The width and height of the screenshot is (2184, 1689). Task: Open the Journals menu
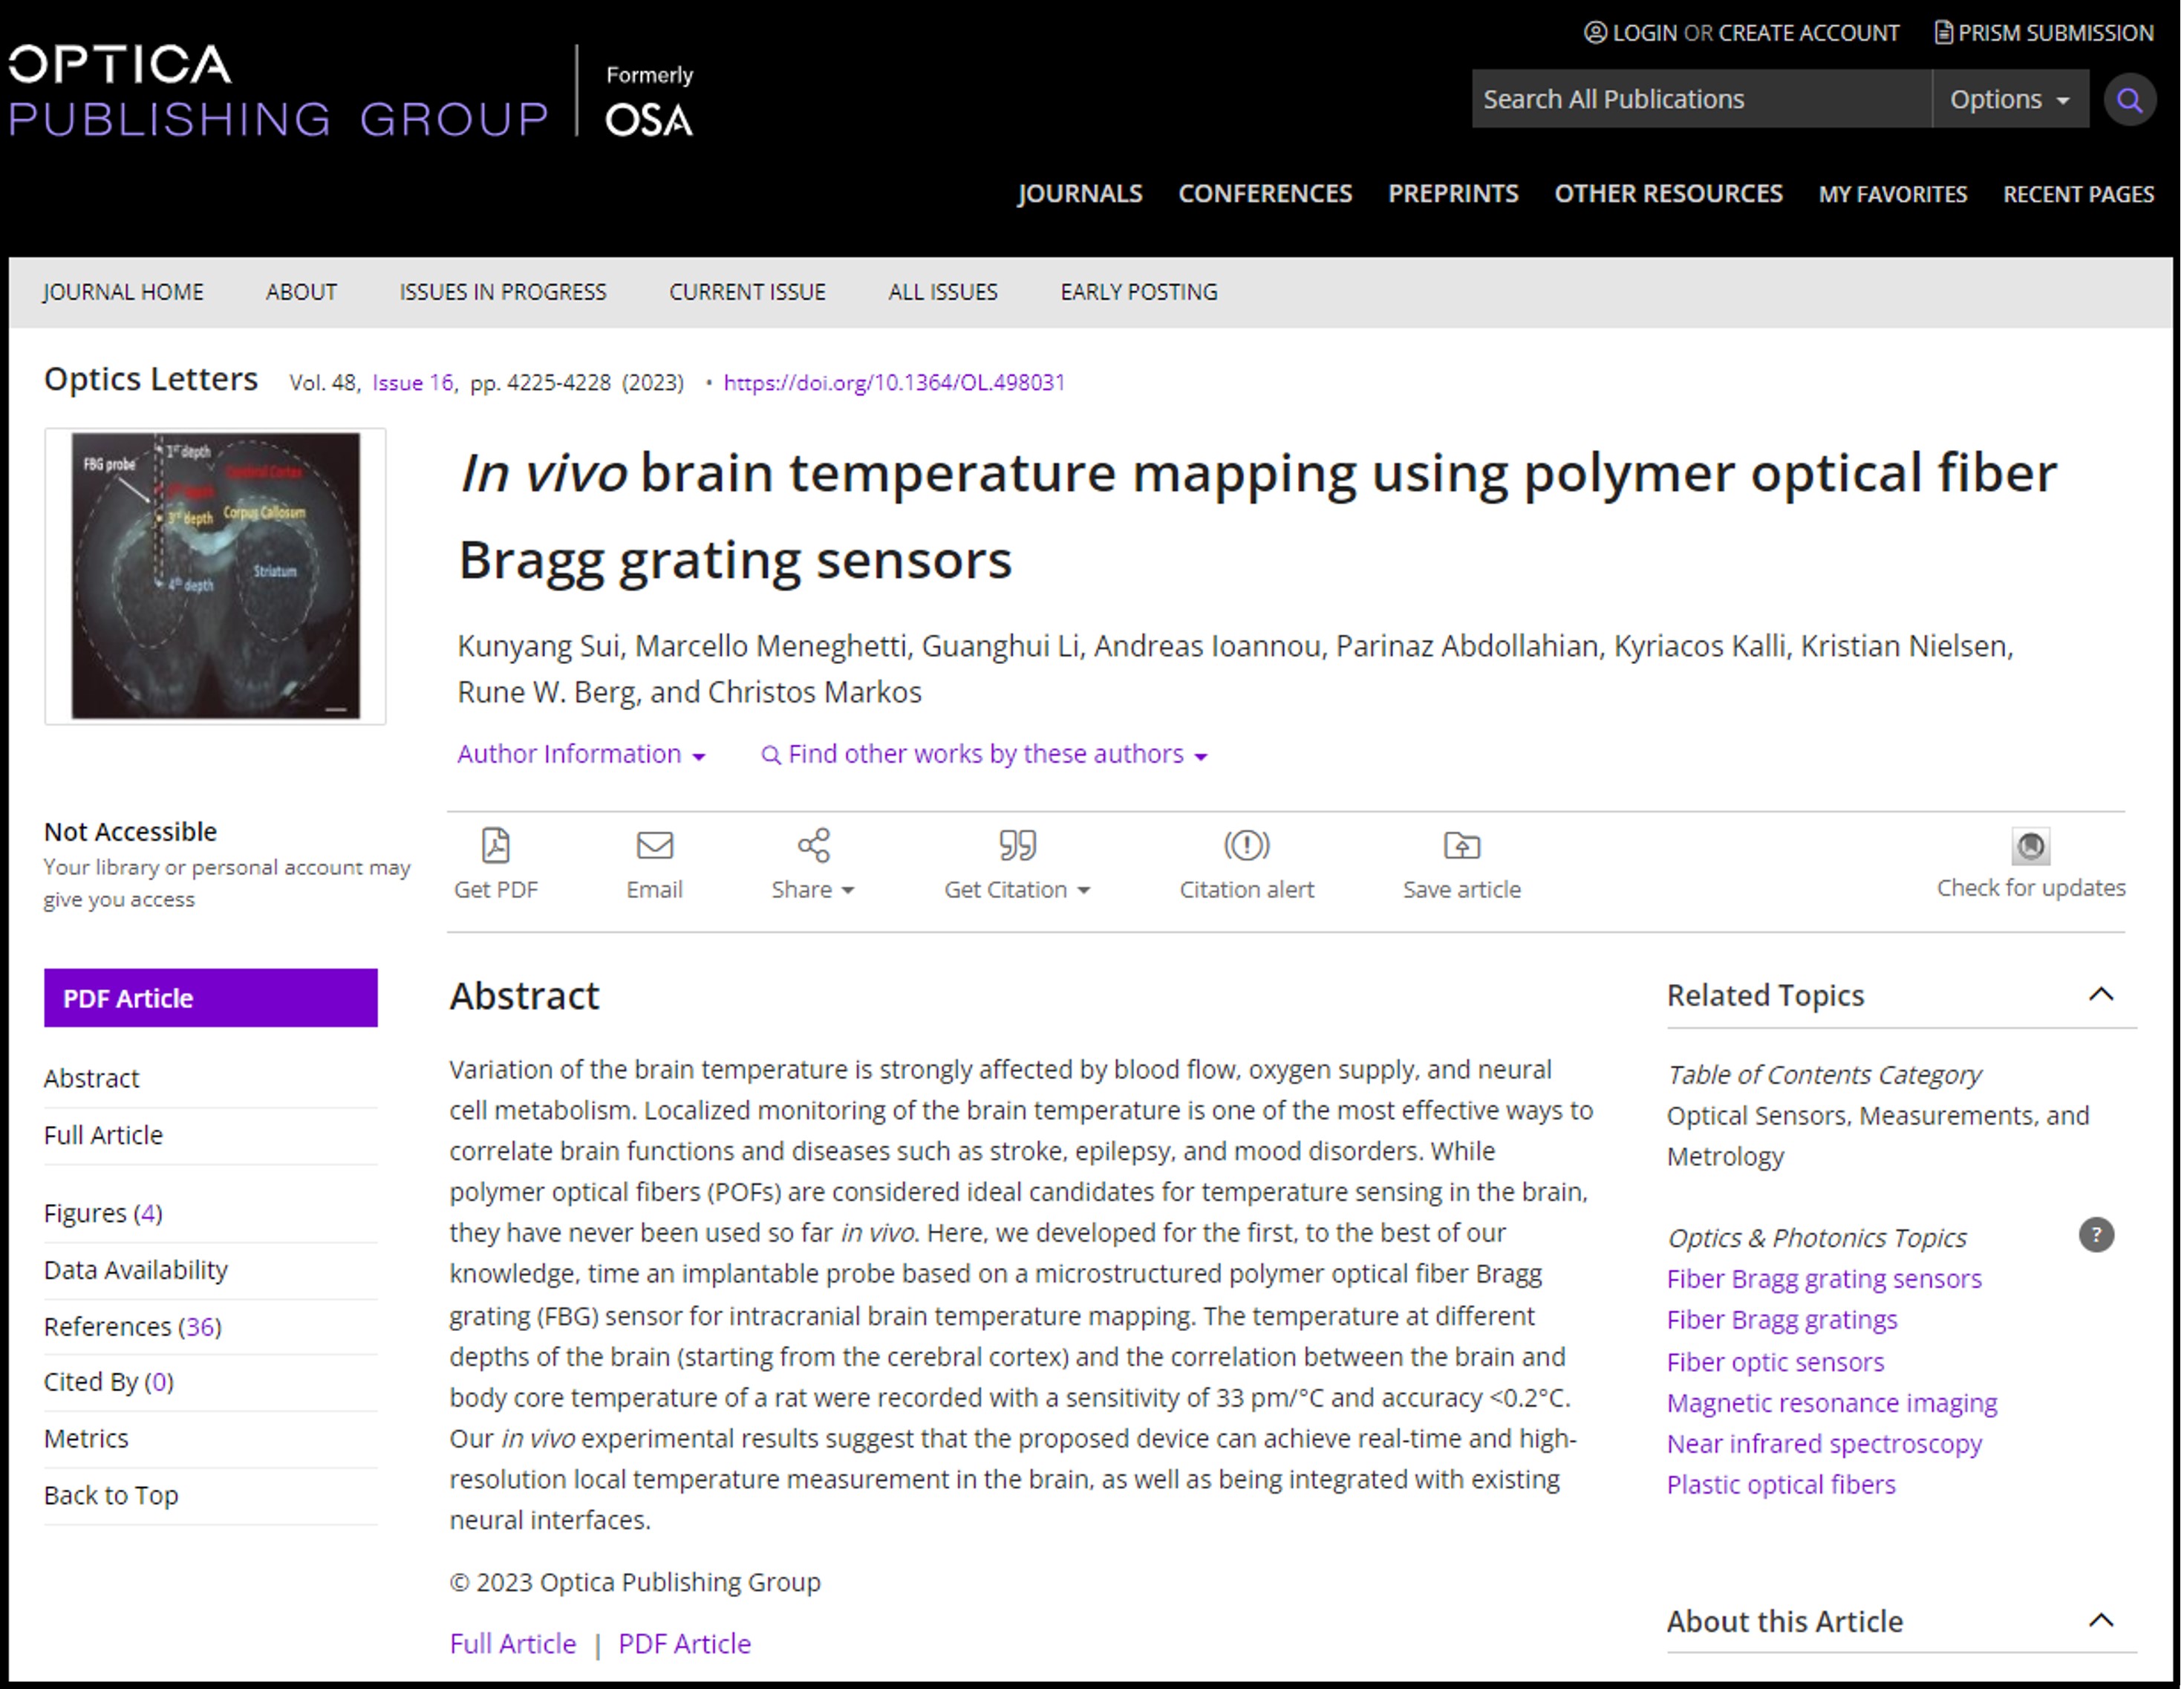pyautogui.click(x=1080, y=194)
